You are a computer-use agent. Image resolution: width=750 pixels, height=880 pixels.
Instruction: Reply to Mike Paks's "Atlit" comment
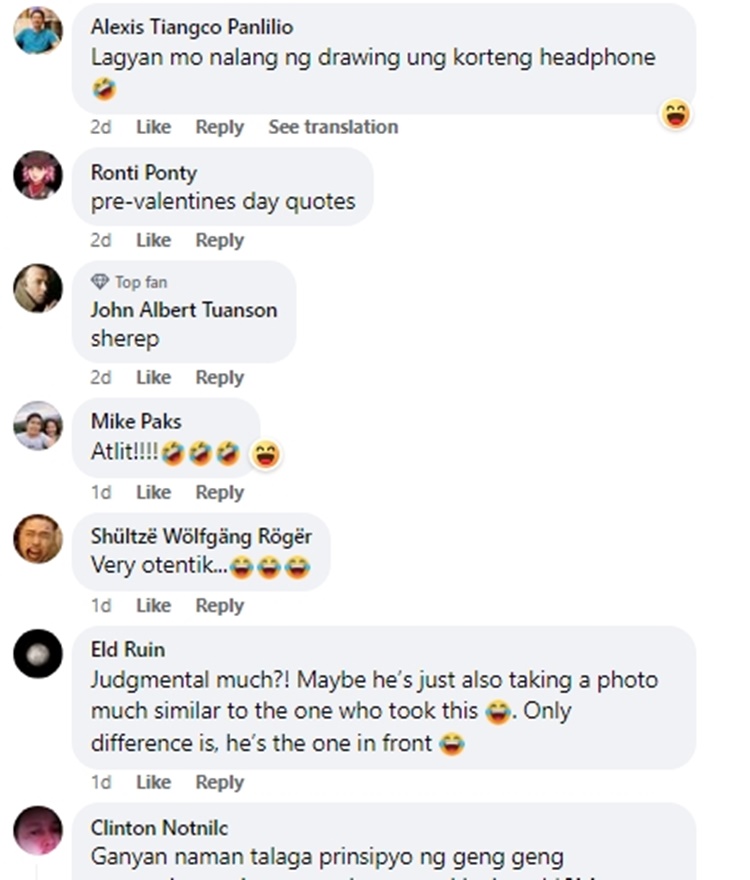[x=219, y=492]
